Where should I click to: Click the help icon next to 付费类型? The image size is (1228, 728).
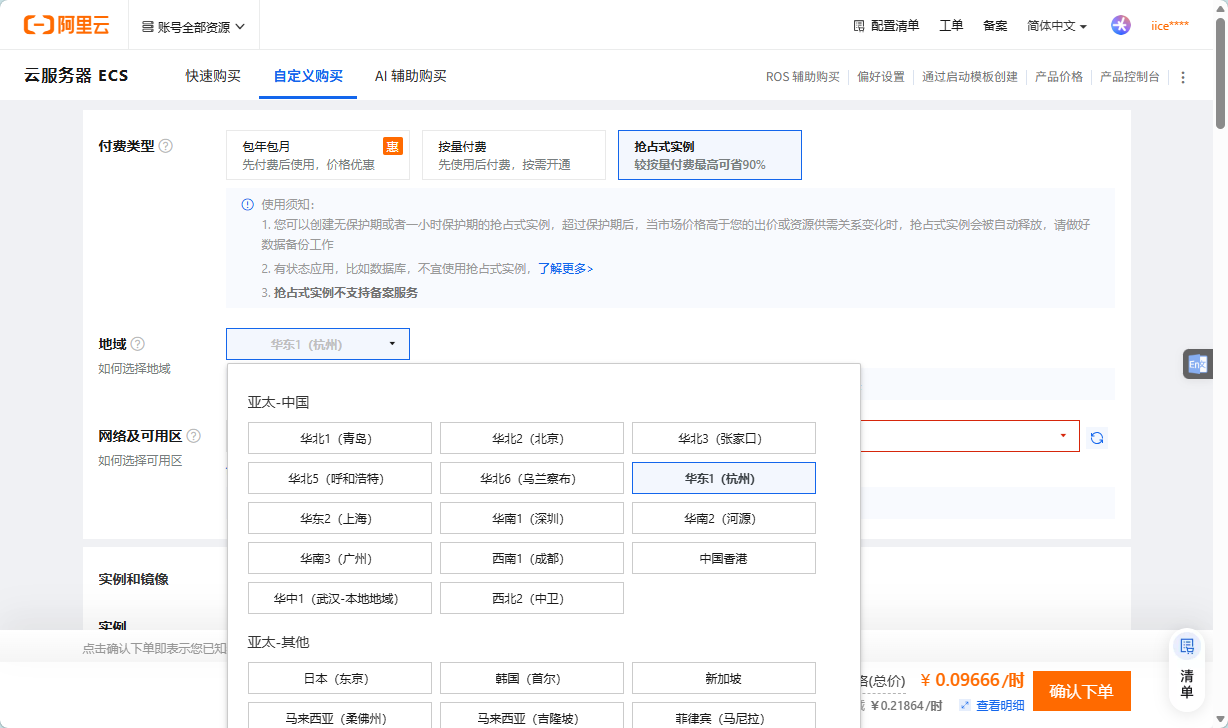pos(166,146)
